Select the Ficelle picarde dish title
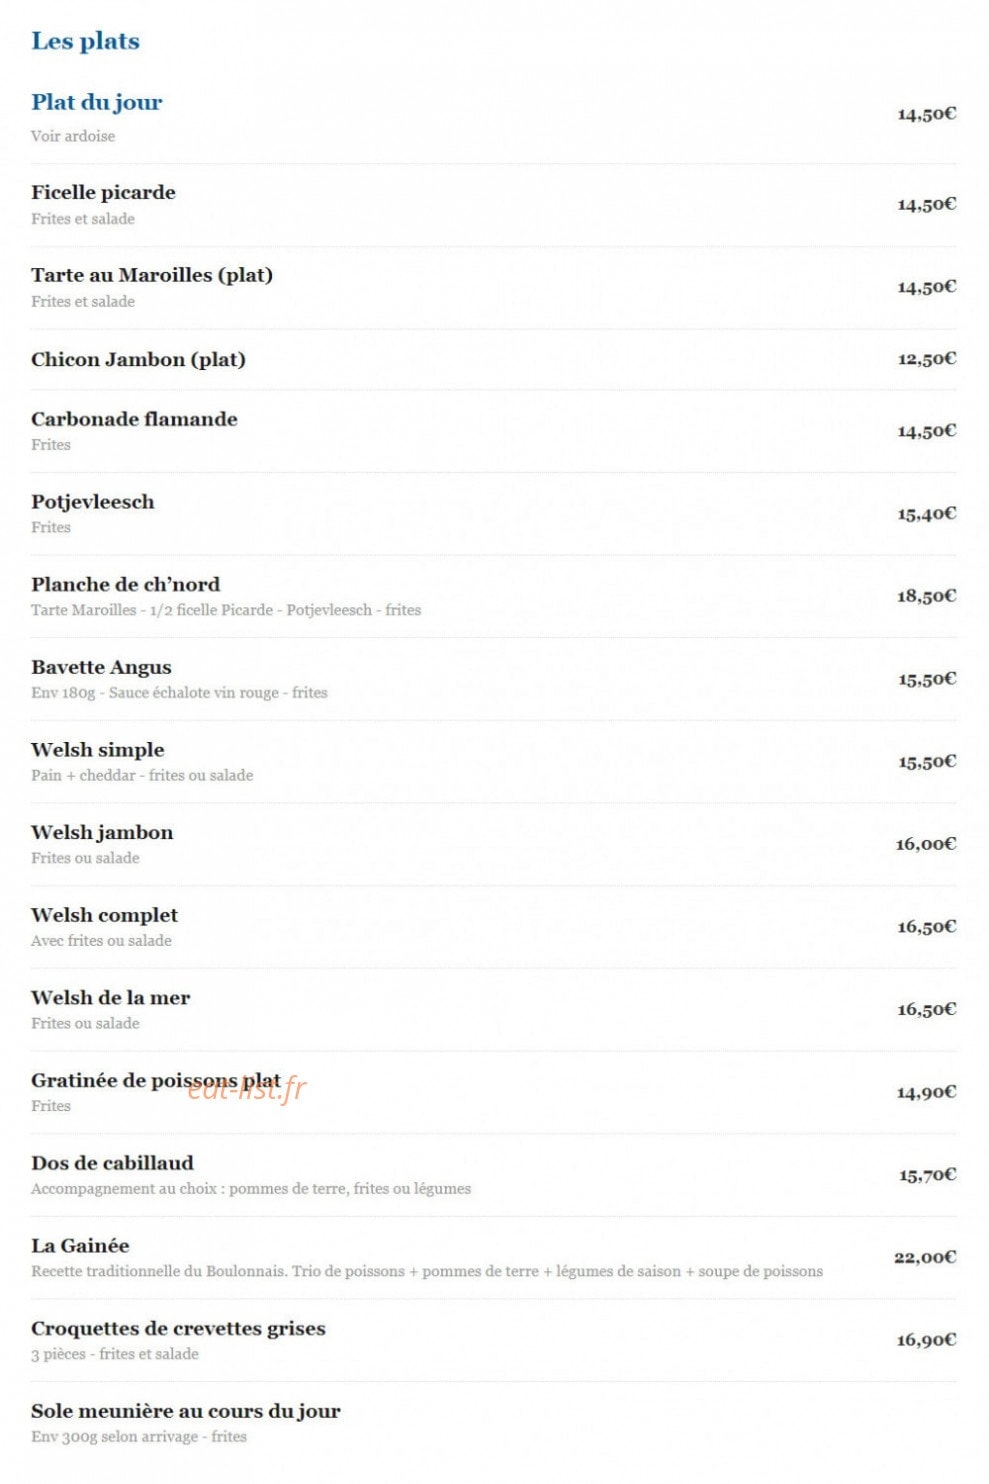The width and height of the screenshot is (989, 1484). [103, 192]
